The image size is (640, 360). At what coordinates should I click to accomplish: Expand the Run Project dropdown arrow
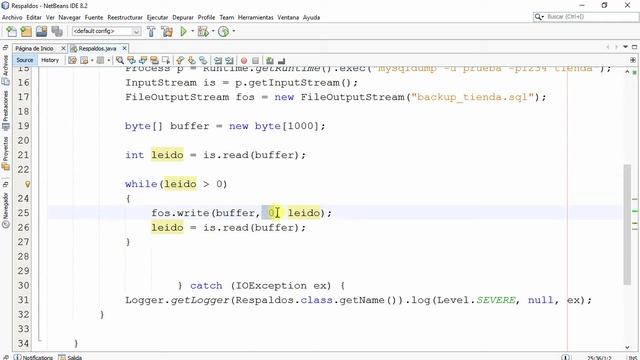tap(192, 31)
